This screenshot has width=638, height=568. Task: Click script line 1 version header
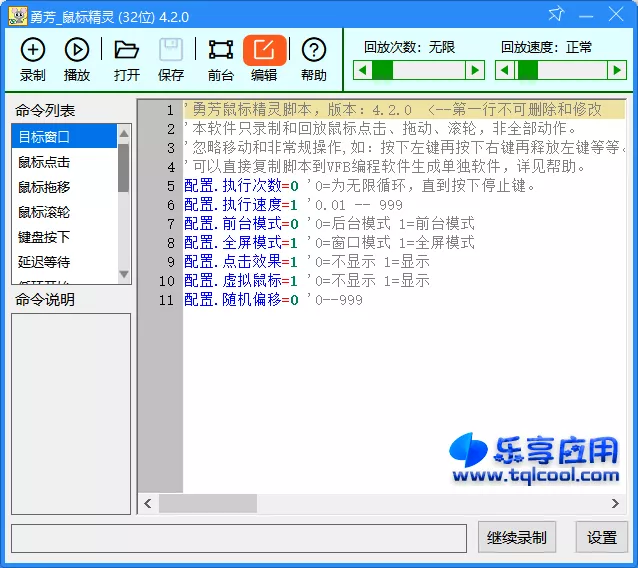[404, 109]
